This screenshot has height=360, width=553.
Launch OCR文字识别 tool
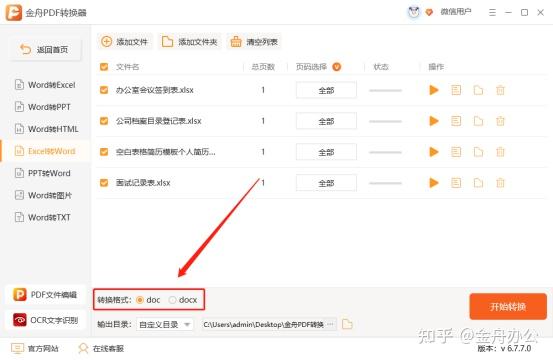(x=45, y=320)
